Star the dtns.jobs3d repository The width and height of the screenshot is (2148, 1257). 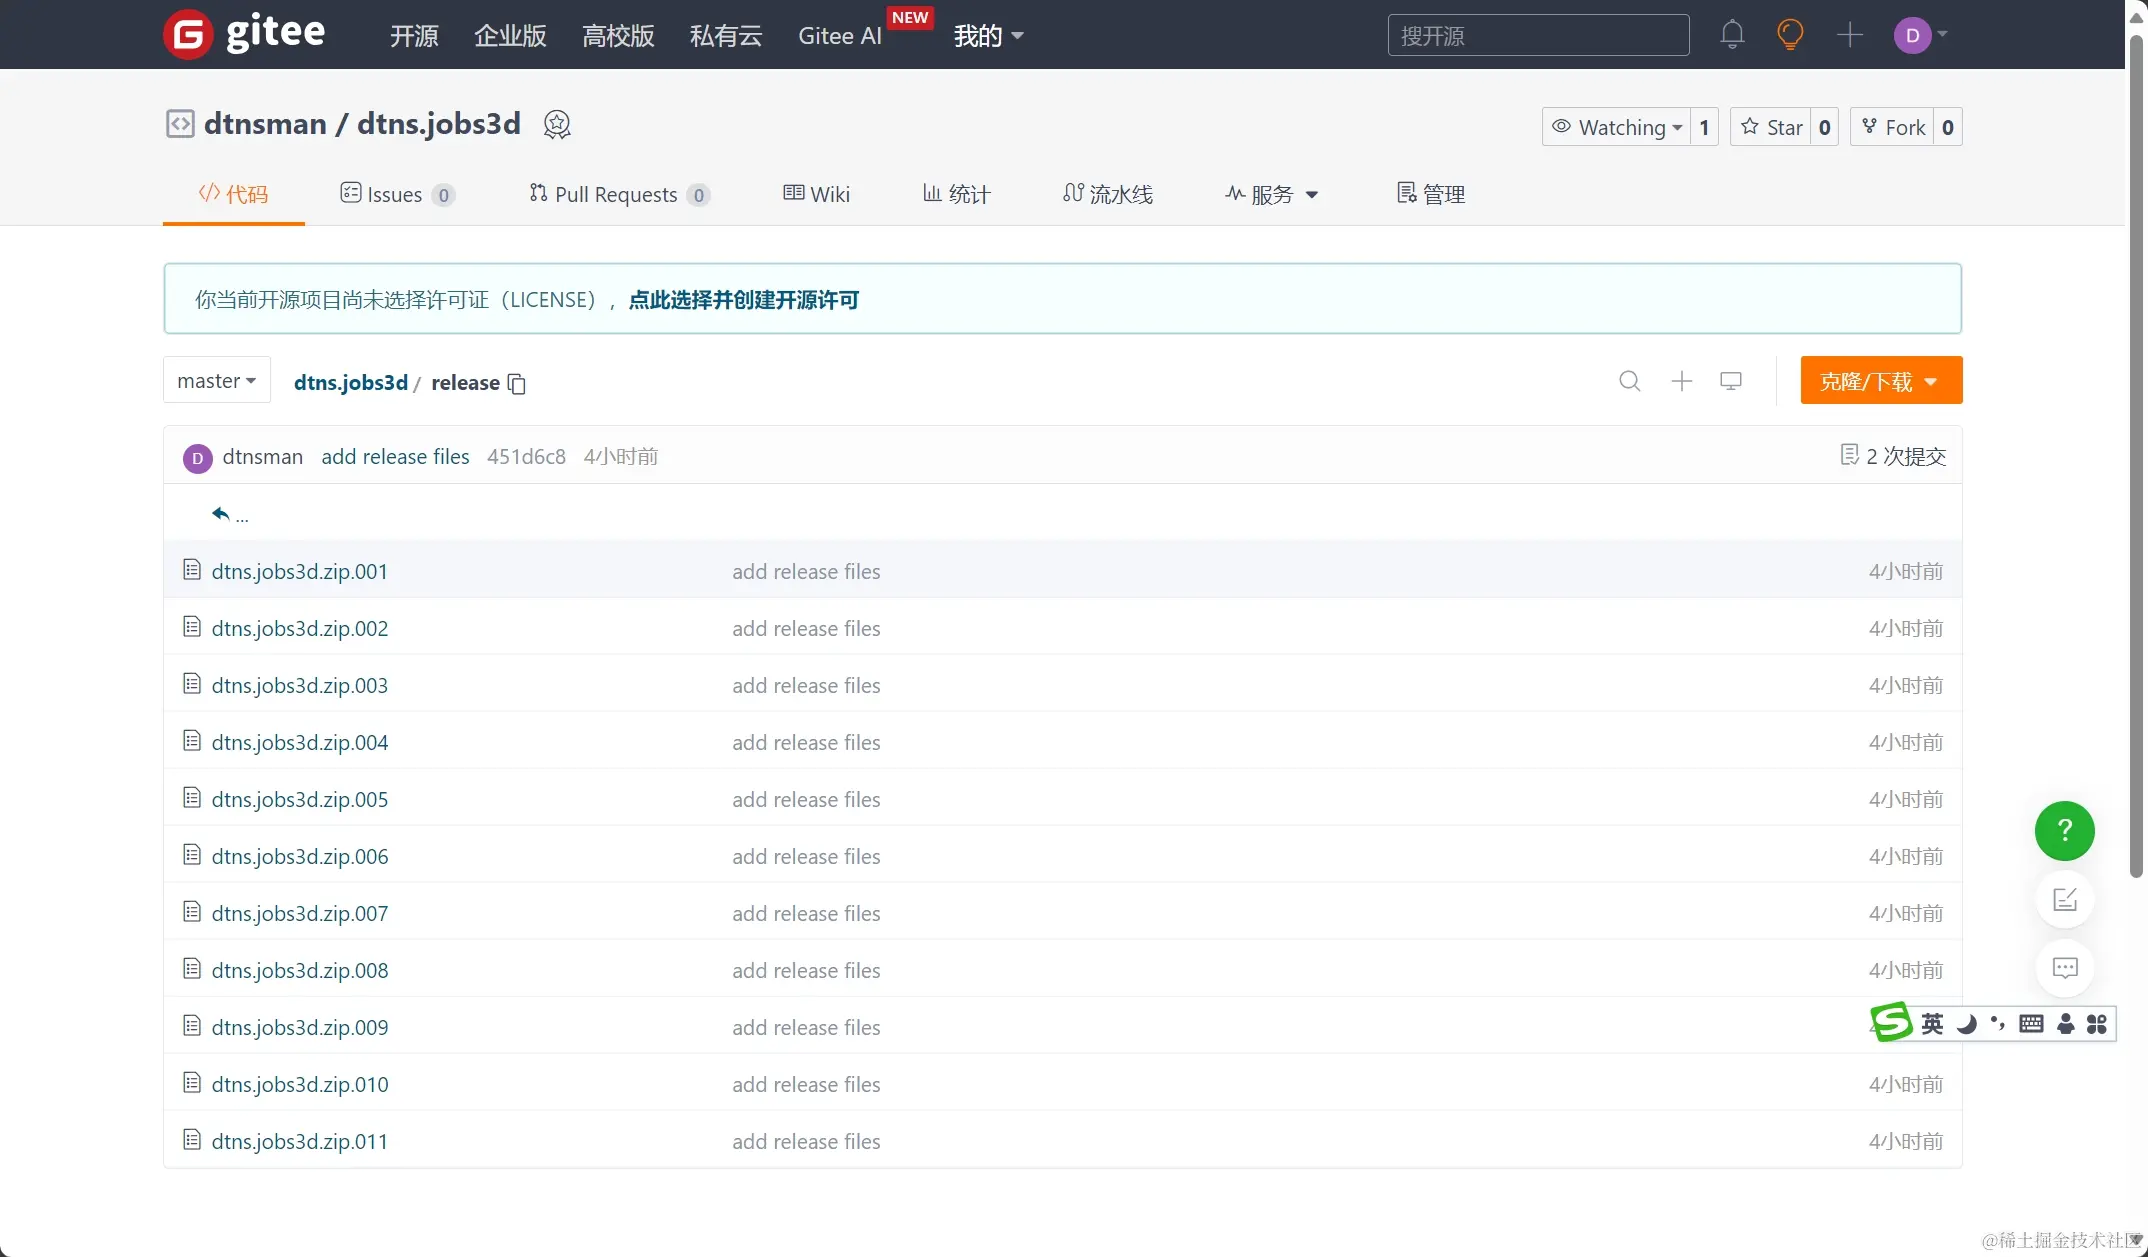click(1771, 127)
